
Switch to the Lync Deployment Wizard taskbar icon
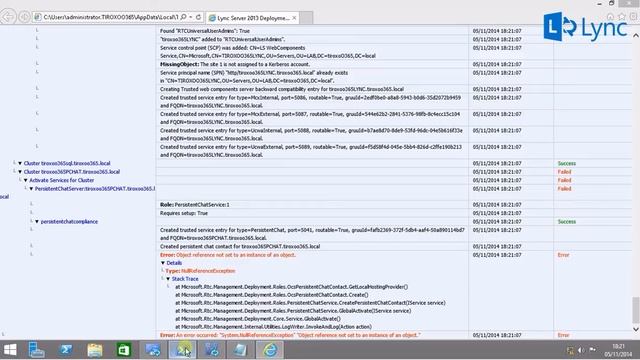(153, 350)
